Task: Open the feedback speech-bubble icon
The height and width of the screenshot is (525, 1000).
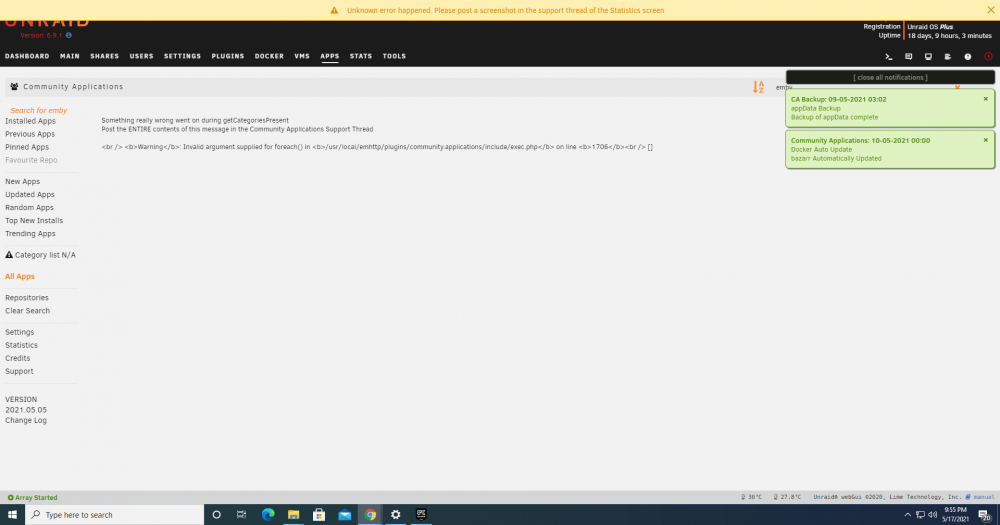Action: (x=908, y=57)
